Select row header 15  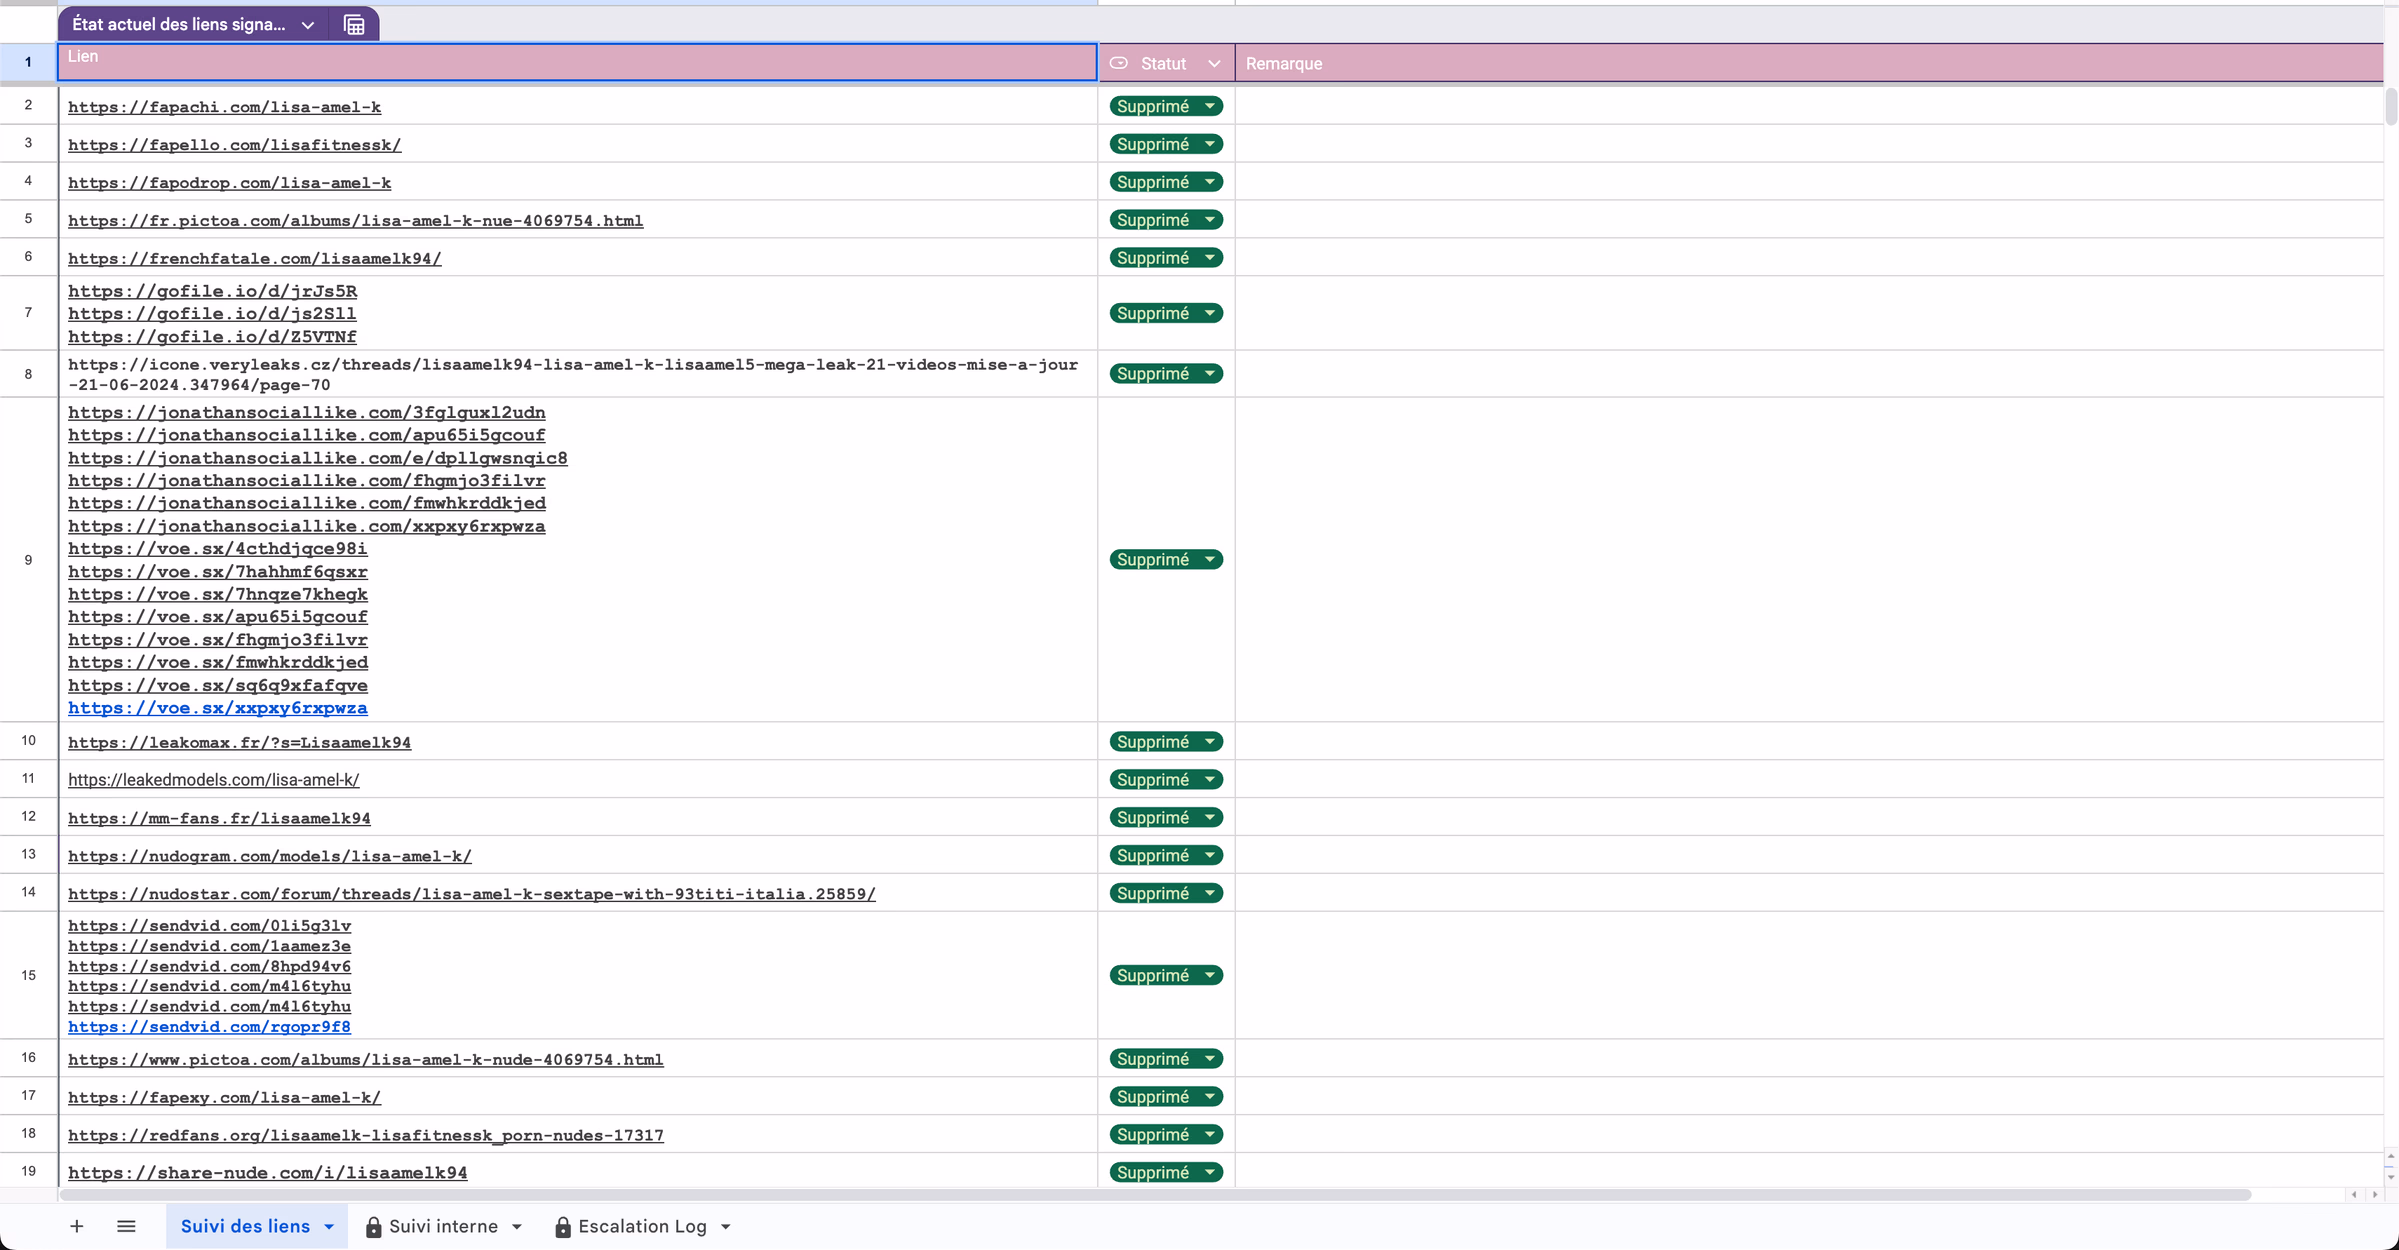coord(28,975)
